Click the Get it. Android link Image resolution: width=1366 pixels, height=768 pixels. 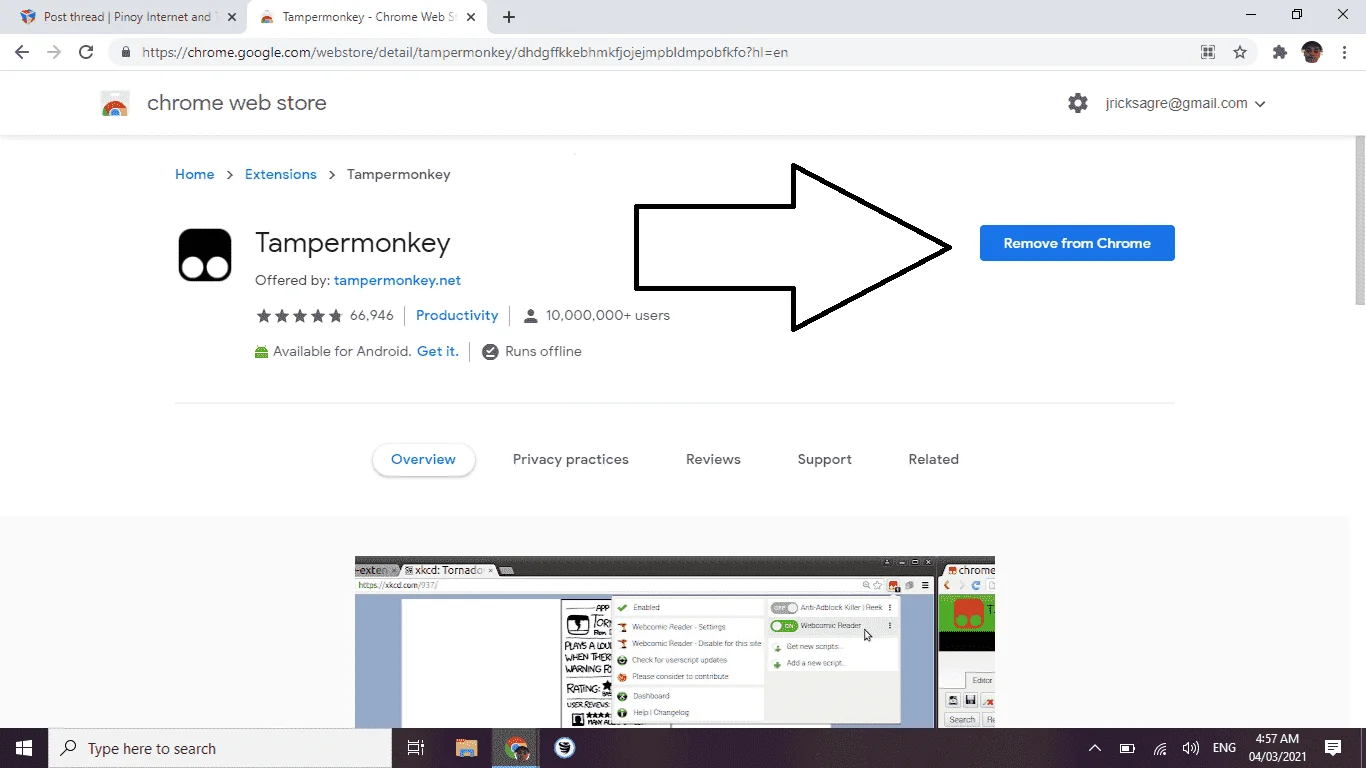point(438,351)
